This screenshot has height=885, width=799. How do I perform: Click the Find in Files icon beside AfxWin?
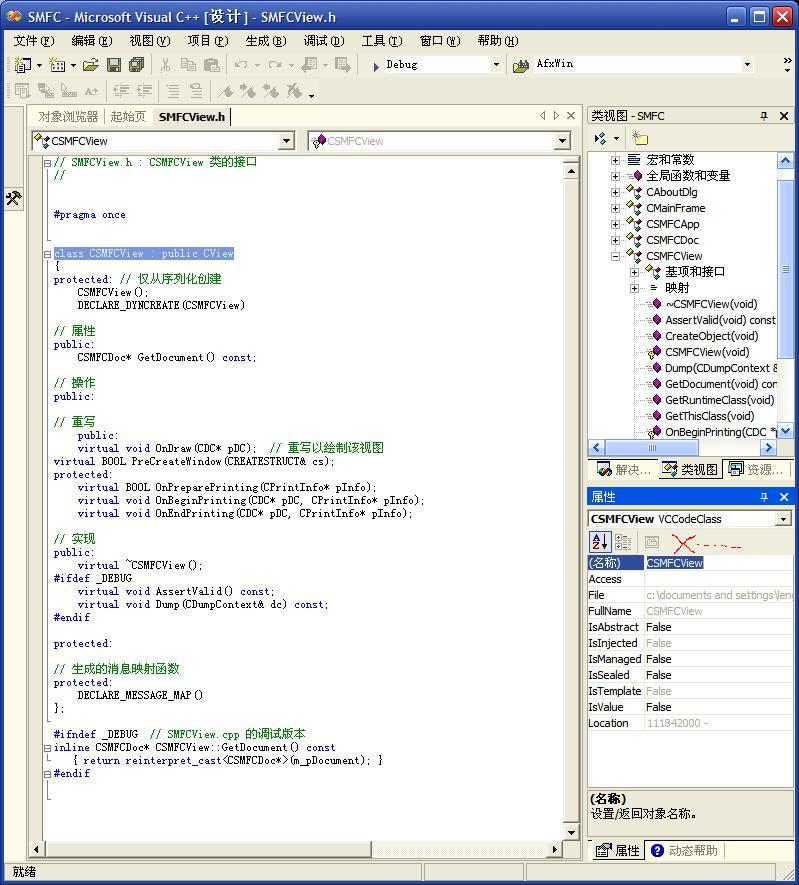pos(520,66)
